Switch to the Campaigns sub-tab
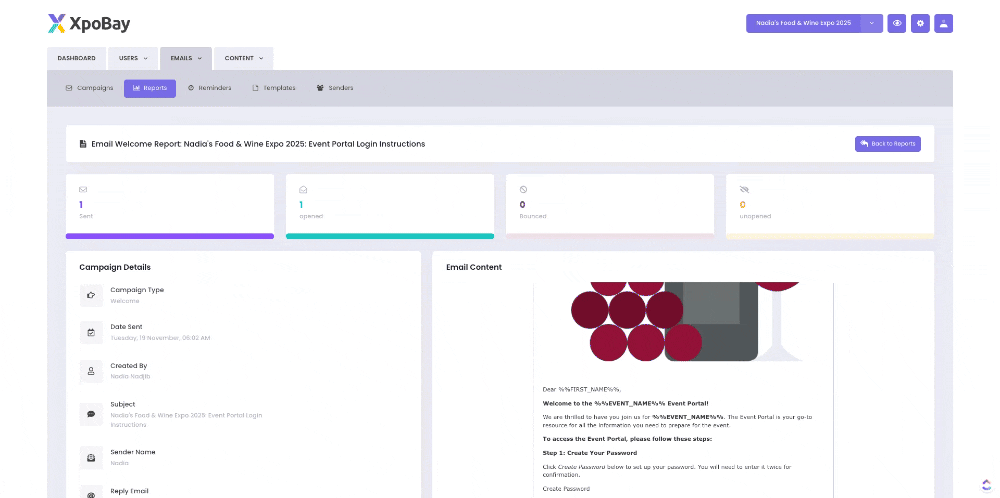This screenshot has width=1000, height=498. point(89,88)
